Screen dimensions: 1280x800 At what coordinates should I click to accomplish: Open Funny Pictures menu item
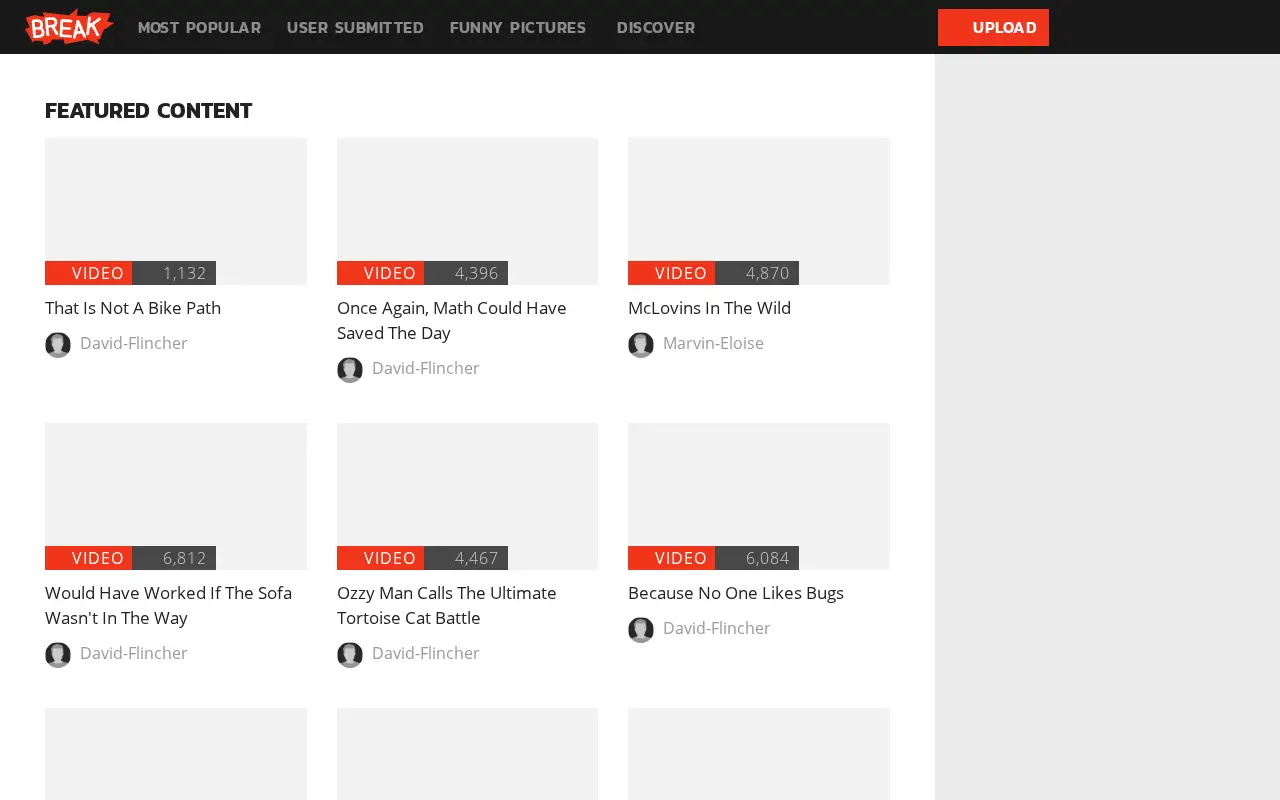coord(518,28)
